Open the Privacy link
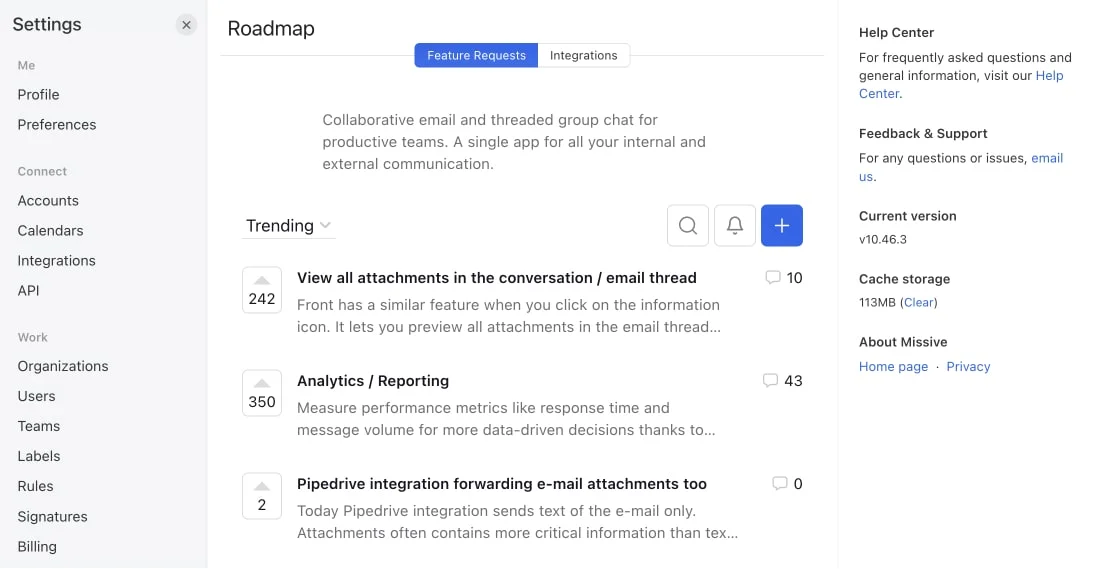 click(x=968, y=367)
